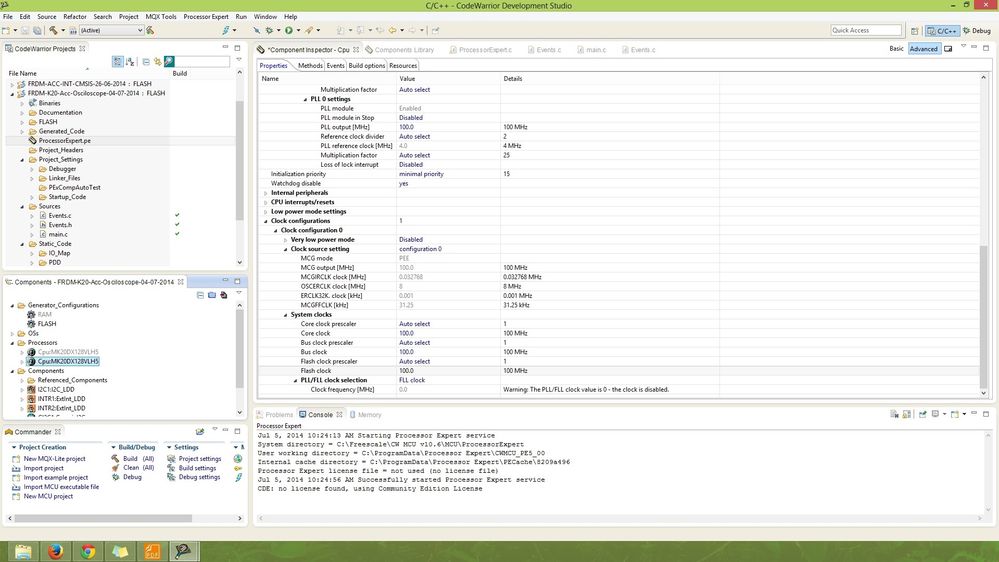Click the Commander horizontal scrollbar
The height and width of the screenshot is (562, 999).
pyautogui.click(x=103, y=519)
